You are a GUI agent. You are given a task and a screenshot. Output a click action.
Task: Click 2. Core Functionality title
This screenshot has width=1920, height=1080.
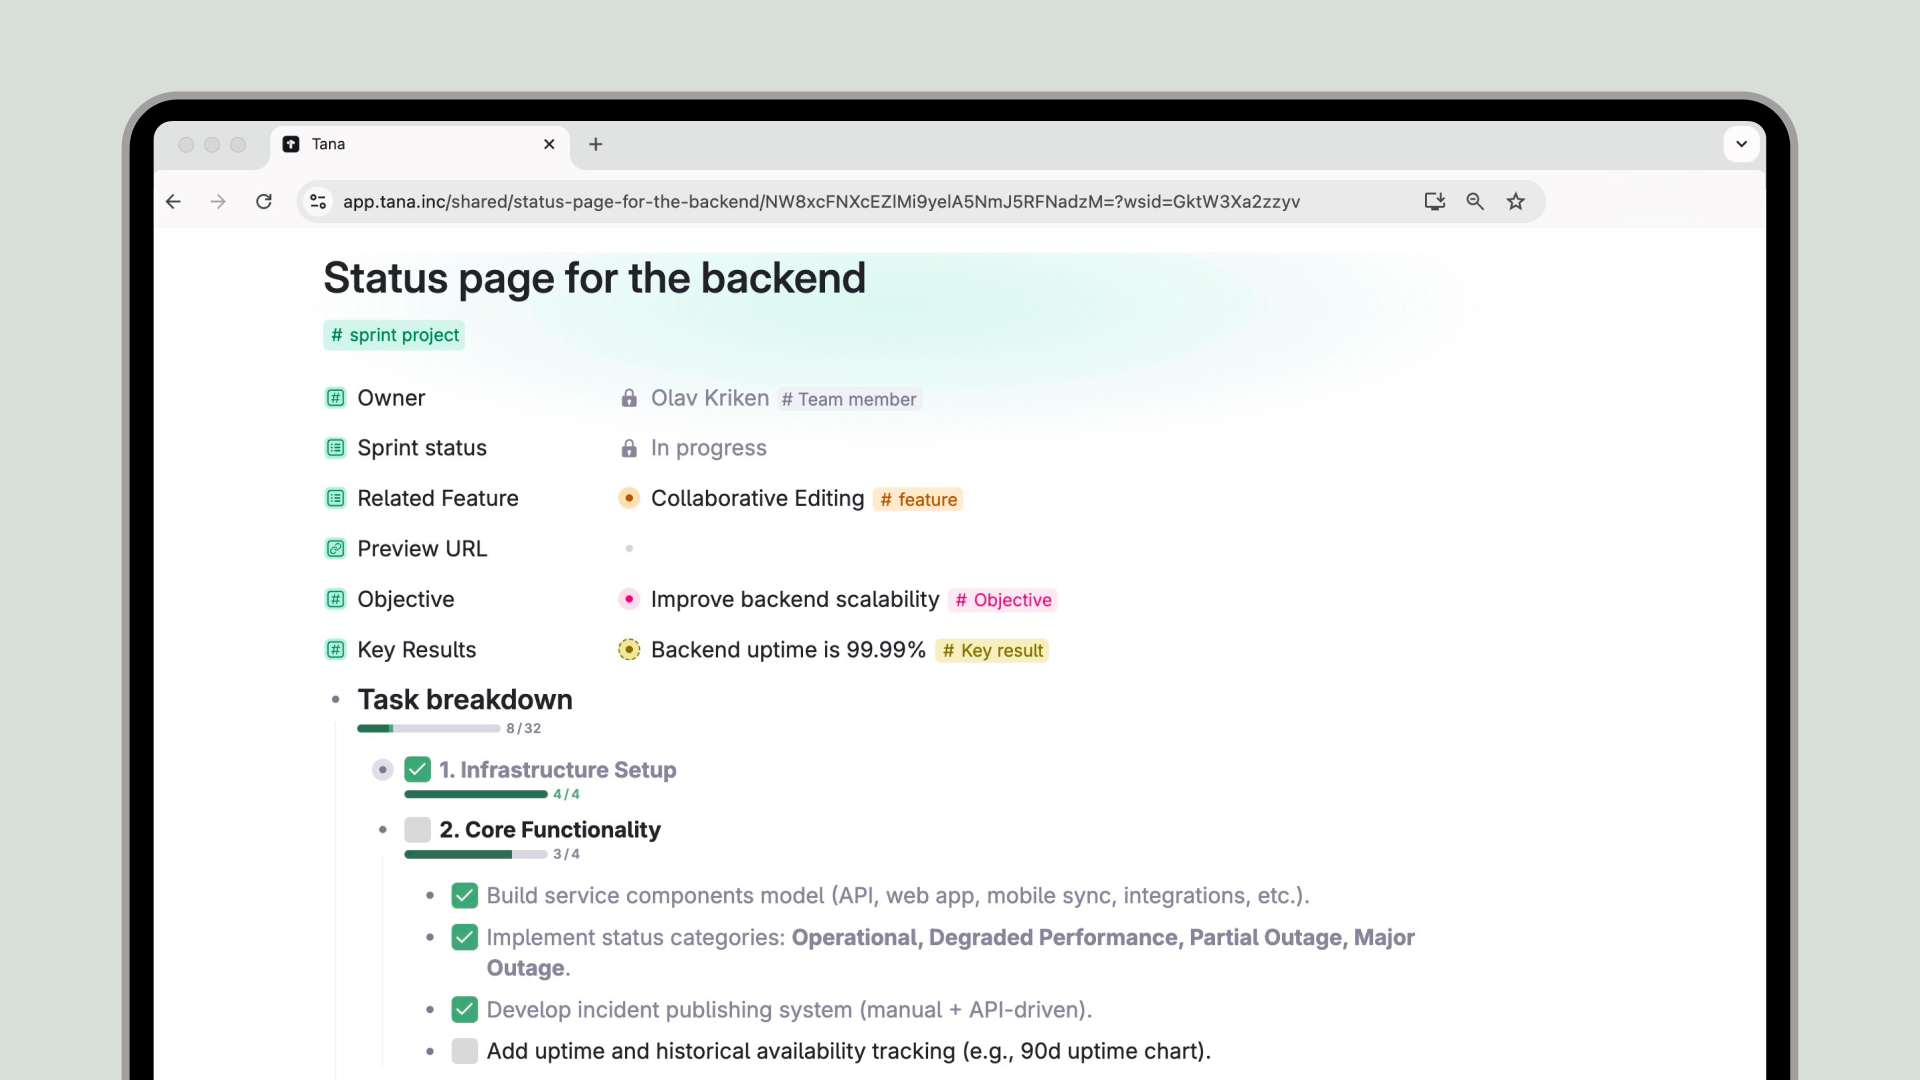550,830
